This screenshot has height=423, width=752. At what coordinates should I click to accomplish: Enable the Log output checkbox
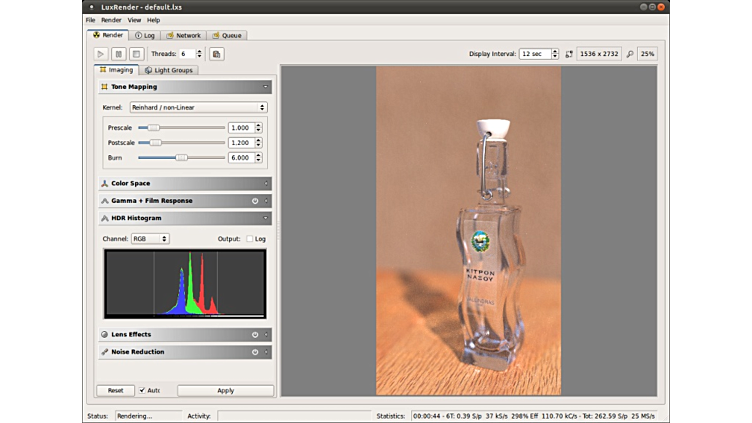pyautogui.click(x=250, y=239)
